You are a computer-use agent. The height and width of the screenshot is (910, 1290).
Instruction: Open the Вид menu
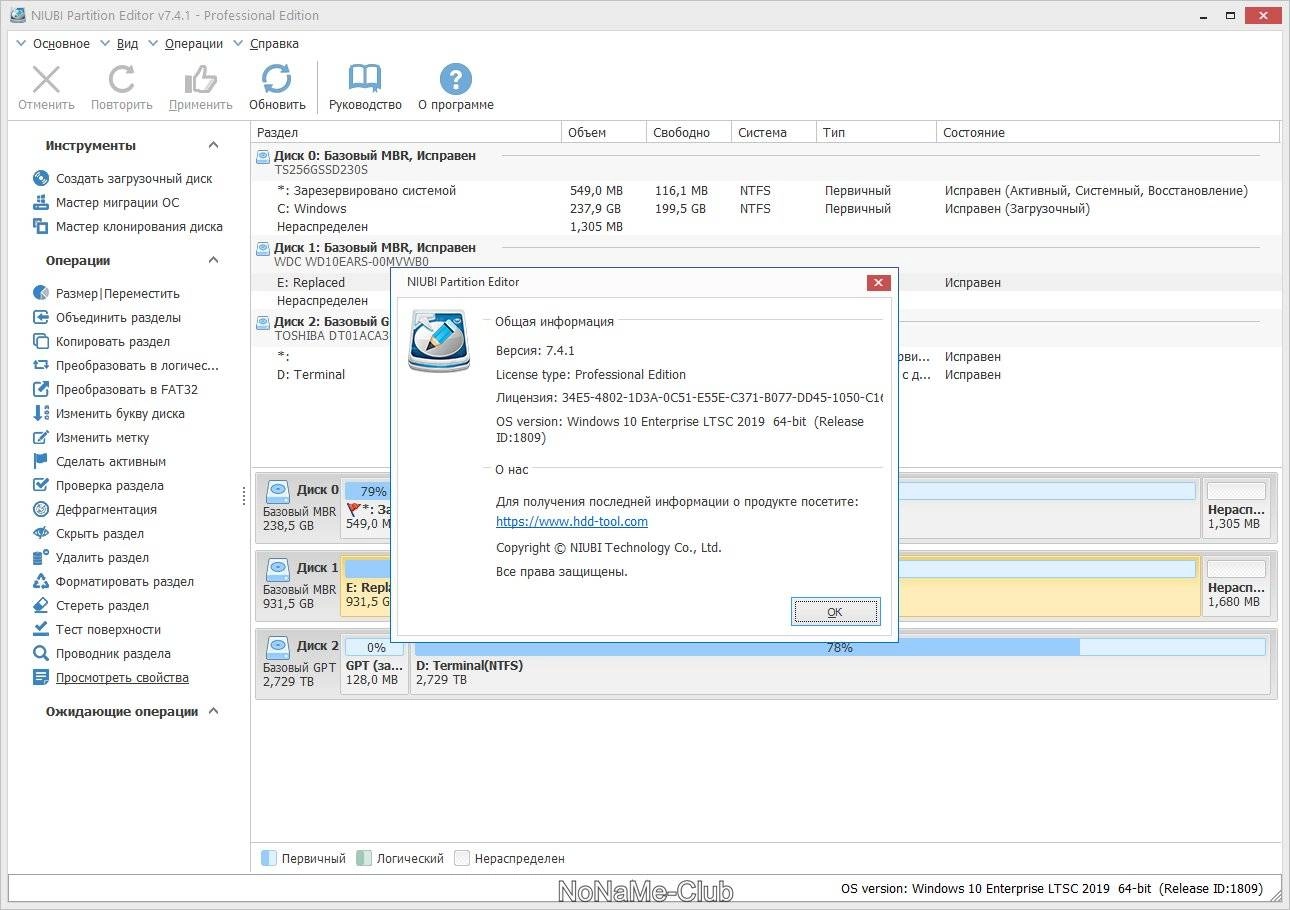coord(127,44)
